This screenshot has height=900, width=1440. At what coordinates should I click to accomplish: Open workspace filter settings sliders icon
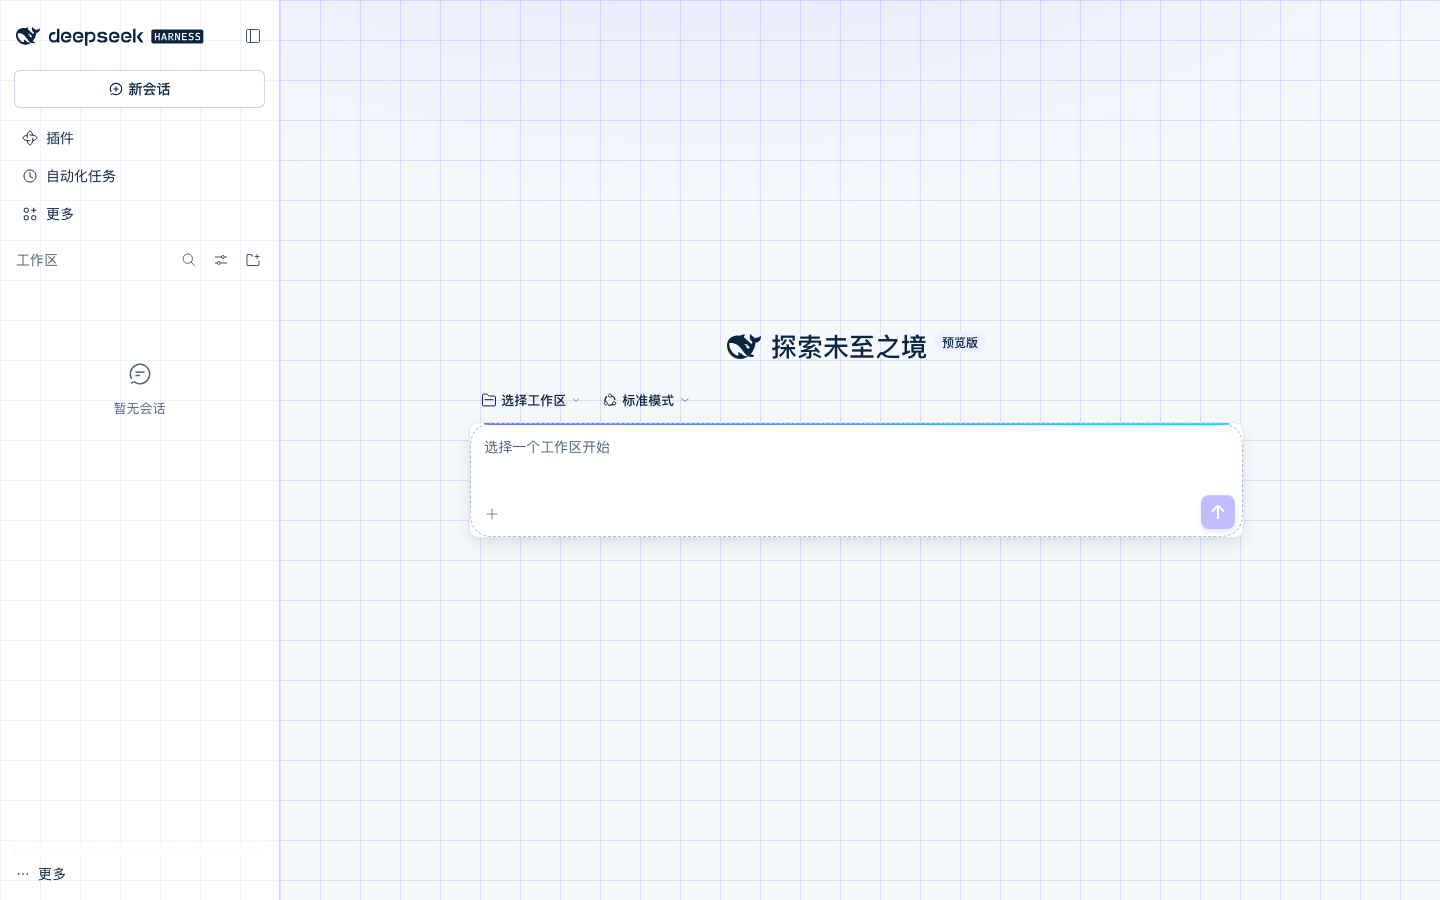pos(221,260)
